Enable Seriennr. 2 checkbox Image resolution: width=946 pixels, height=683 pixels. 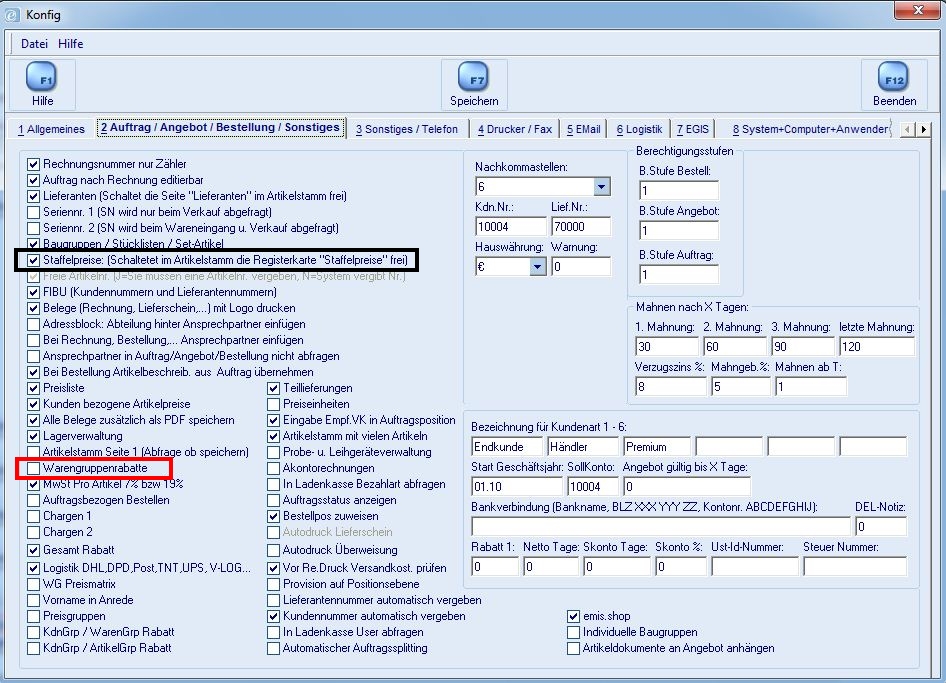coord(33,228)
